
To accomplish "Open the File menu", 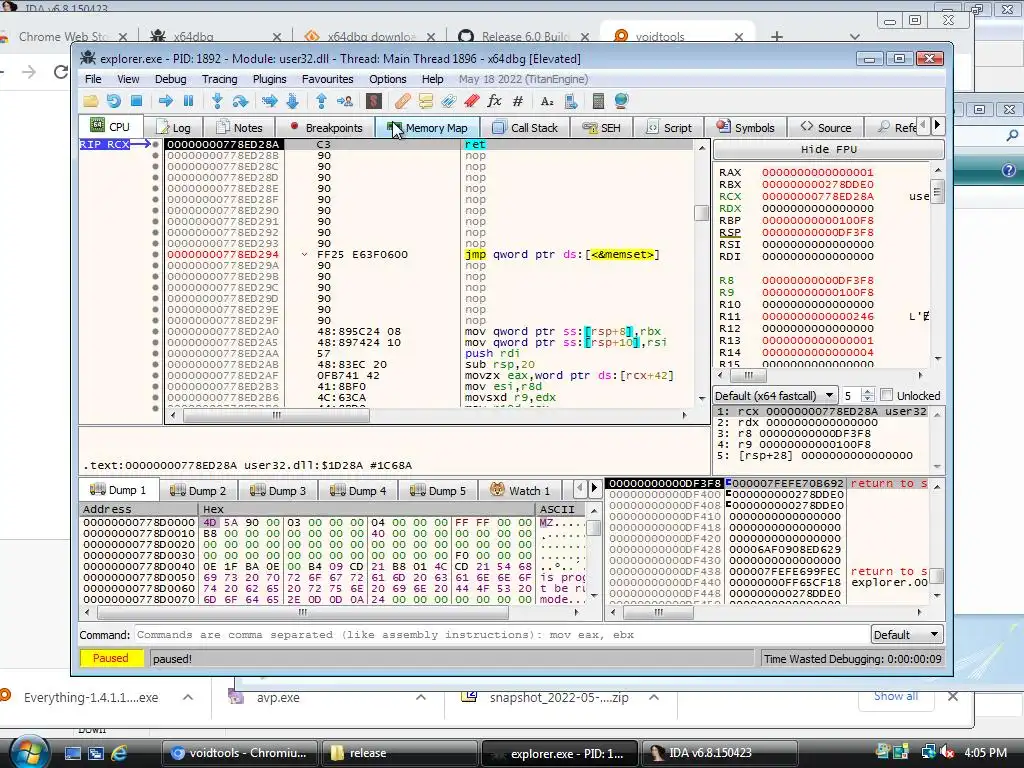I will (93, 79).
